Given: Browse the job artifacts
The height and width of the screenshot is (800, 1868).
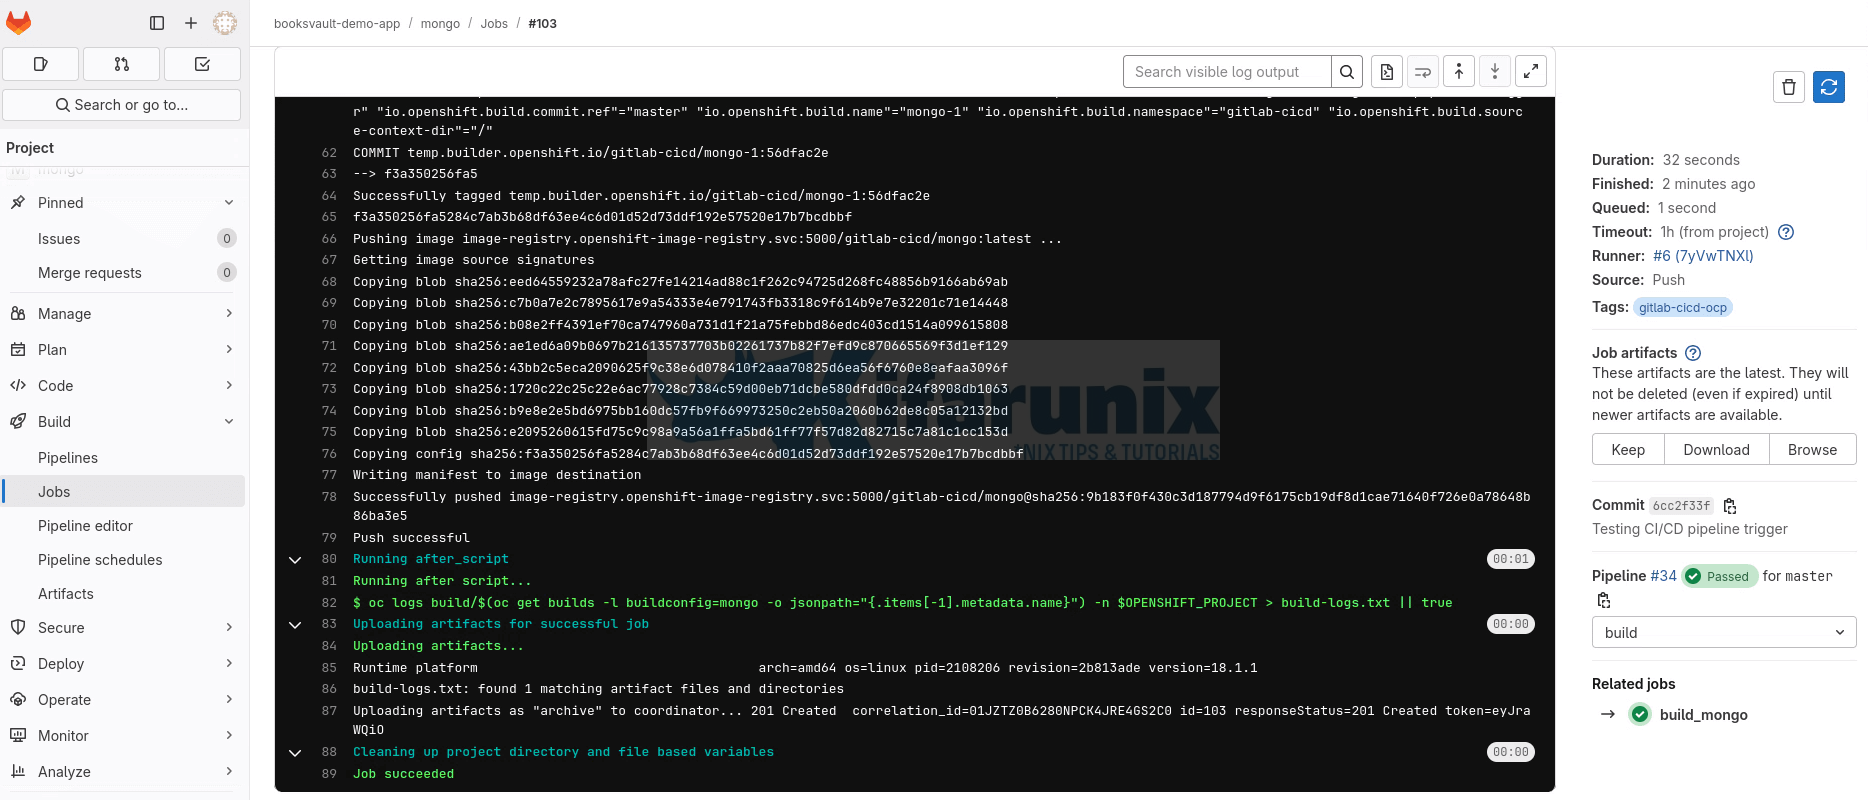Looking at the screenshot, I should 1812,450.
